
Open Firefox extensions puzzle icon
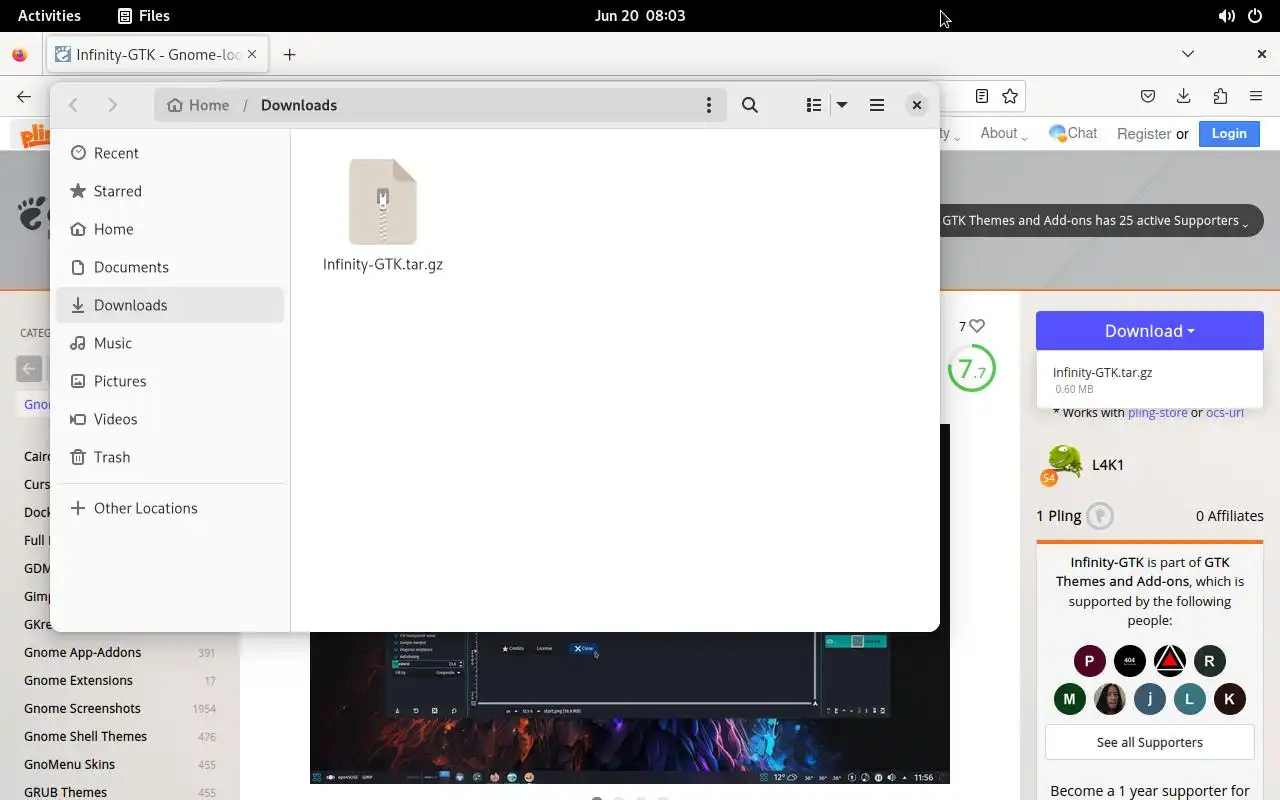pyautogui.click(x=1220, y=96)
